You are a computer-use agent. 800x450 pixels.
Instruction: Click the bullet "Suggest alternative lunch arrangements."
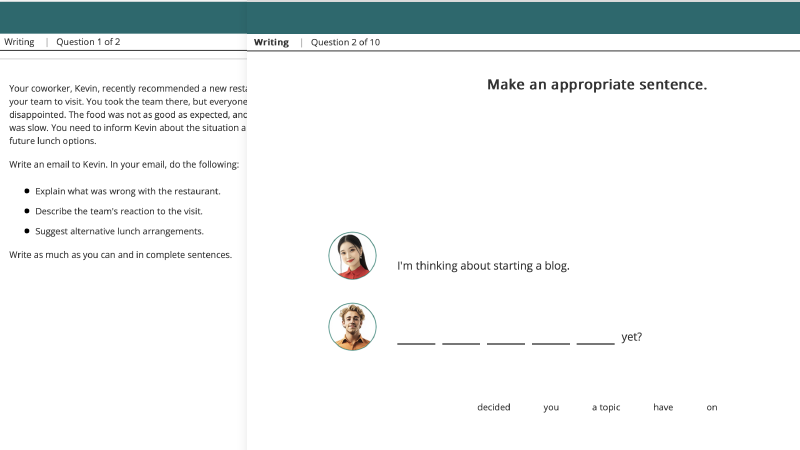[x=119, y=231]
